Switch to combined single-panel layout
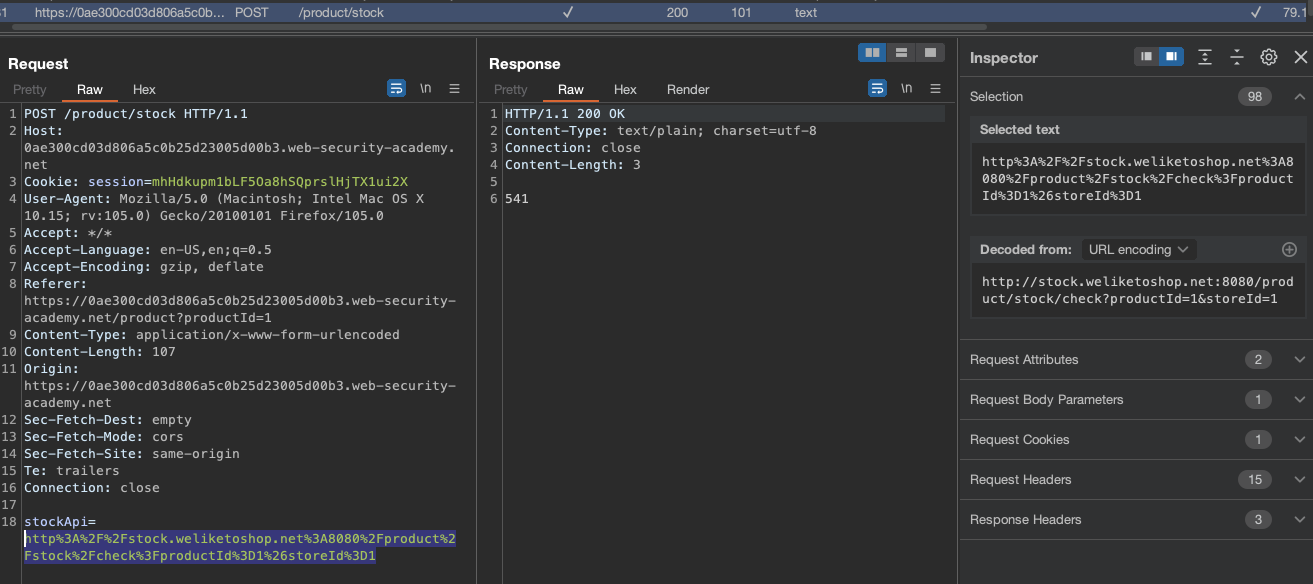Screen dimensions: 1313x584 tap(930, 52)
